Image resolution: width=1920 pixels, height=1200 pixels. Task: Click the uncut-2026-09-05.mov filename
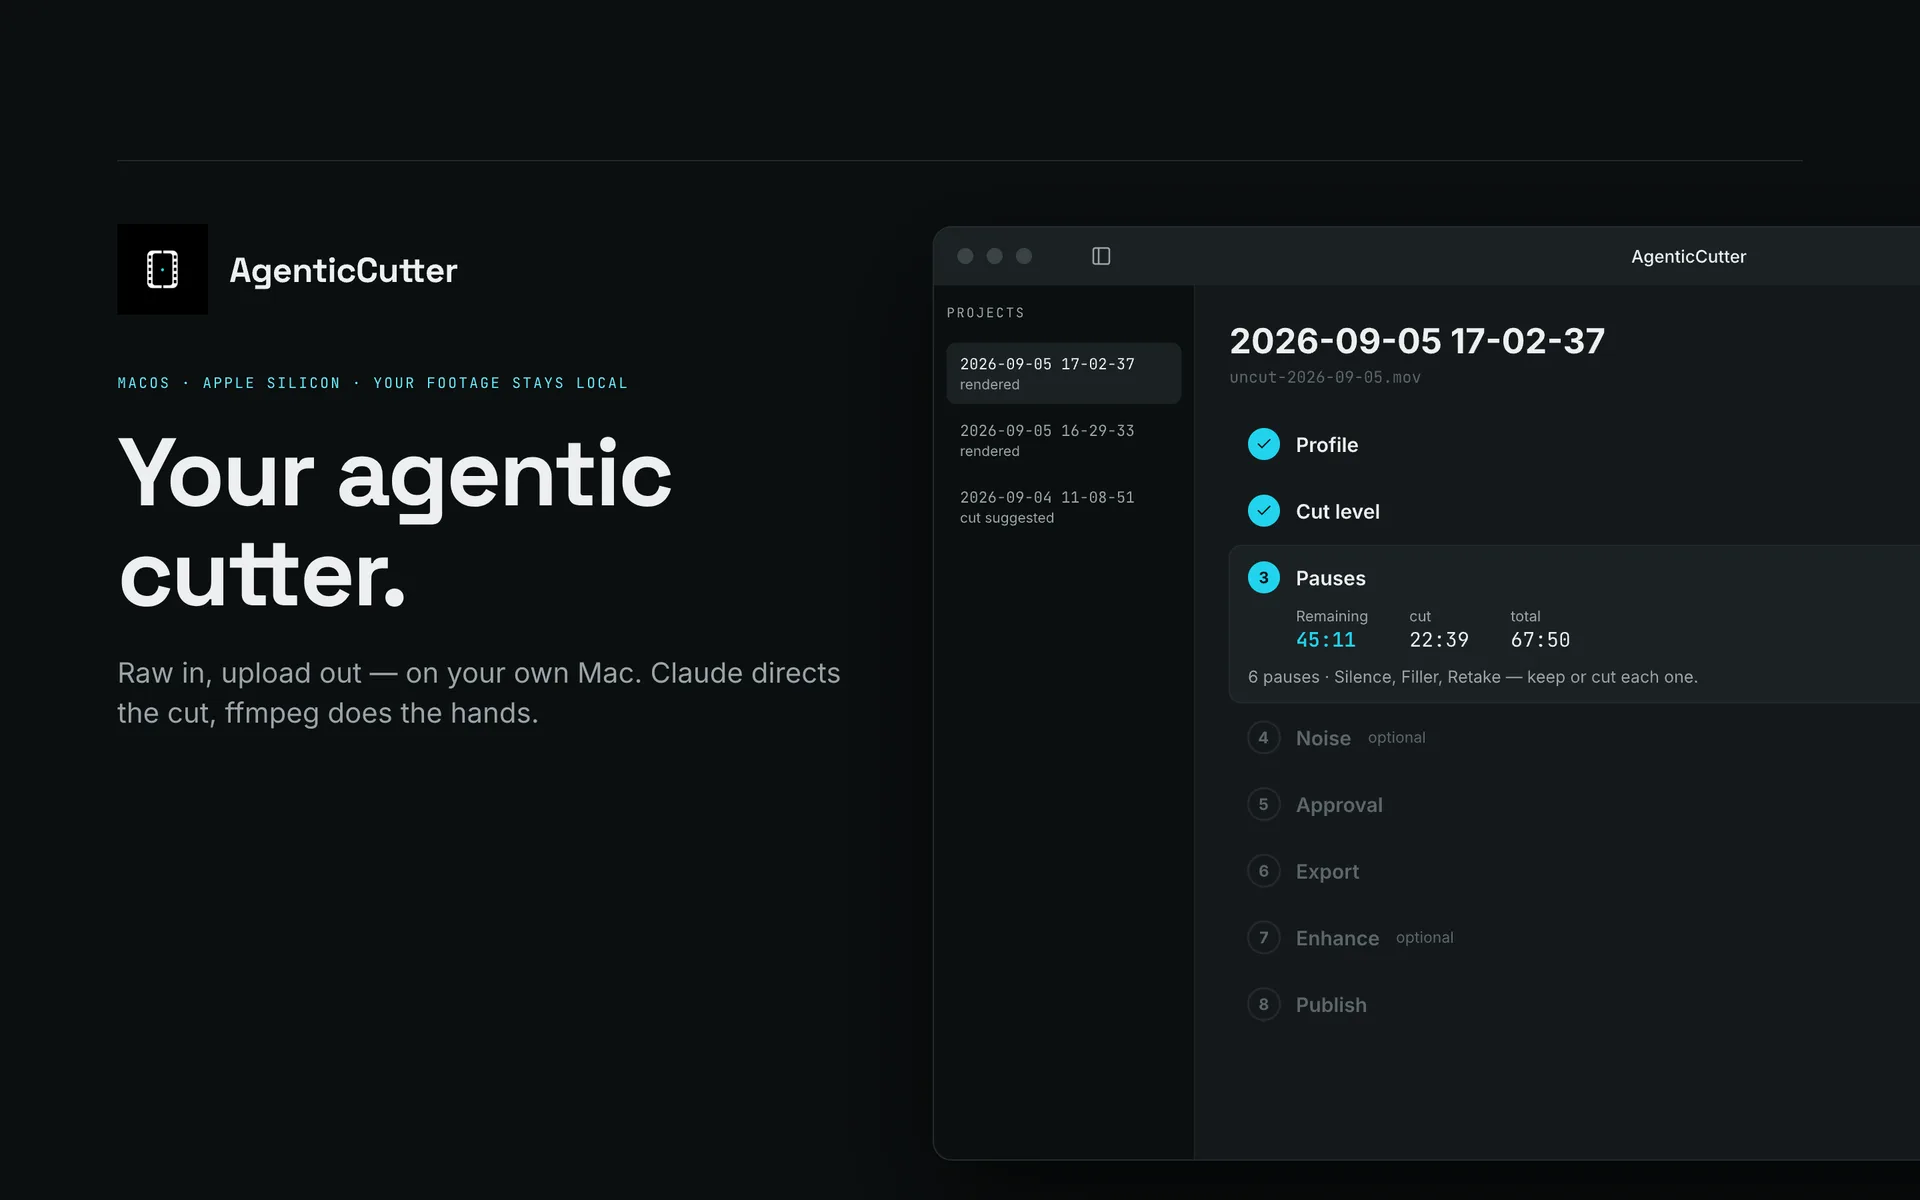[x=1325, y=377]
